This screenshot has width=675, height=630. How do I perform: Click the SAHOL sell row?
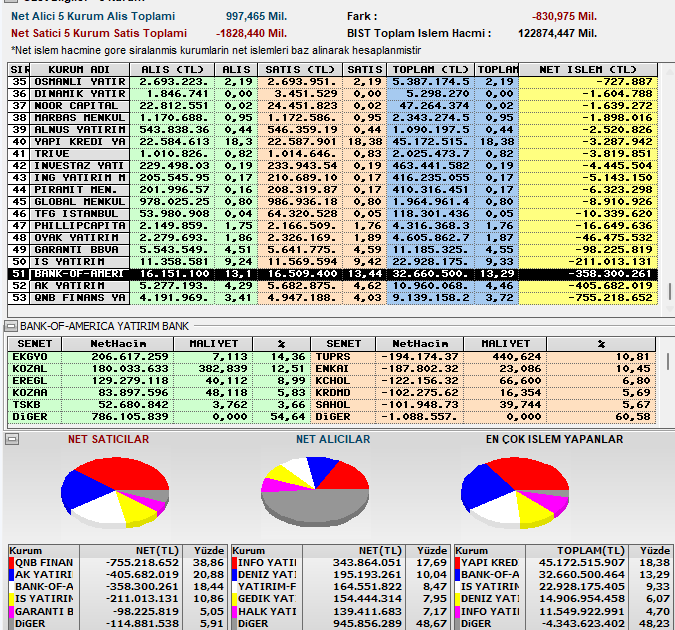click(x=483, y=405)
